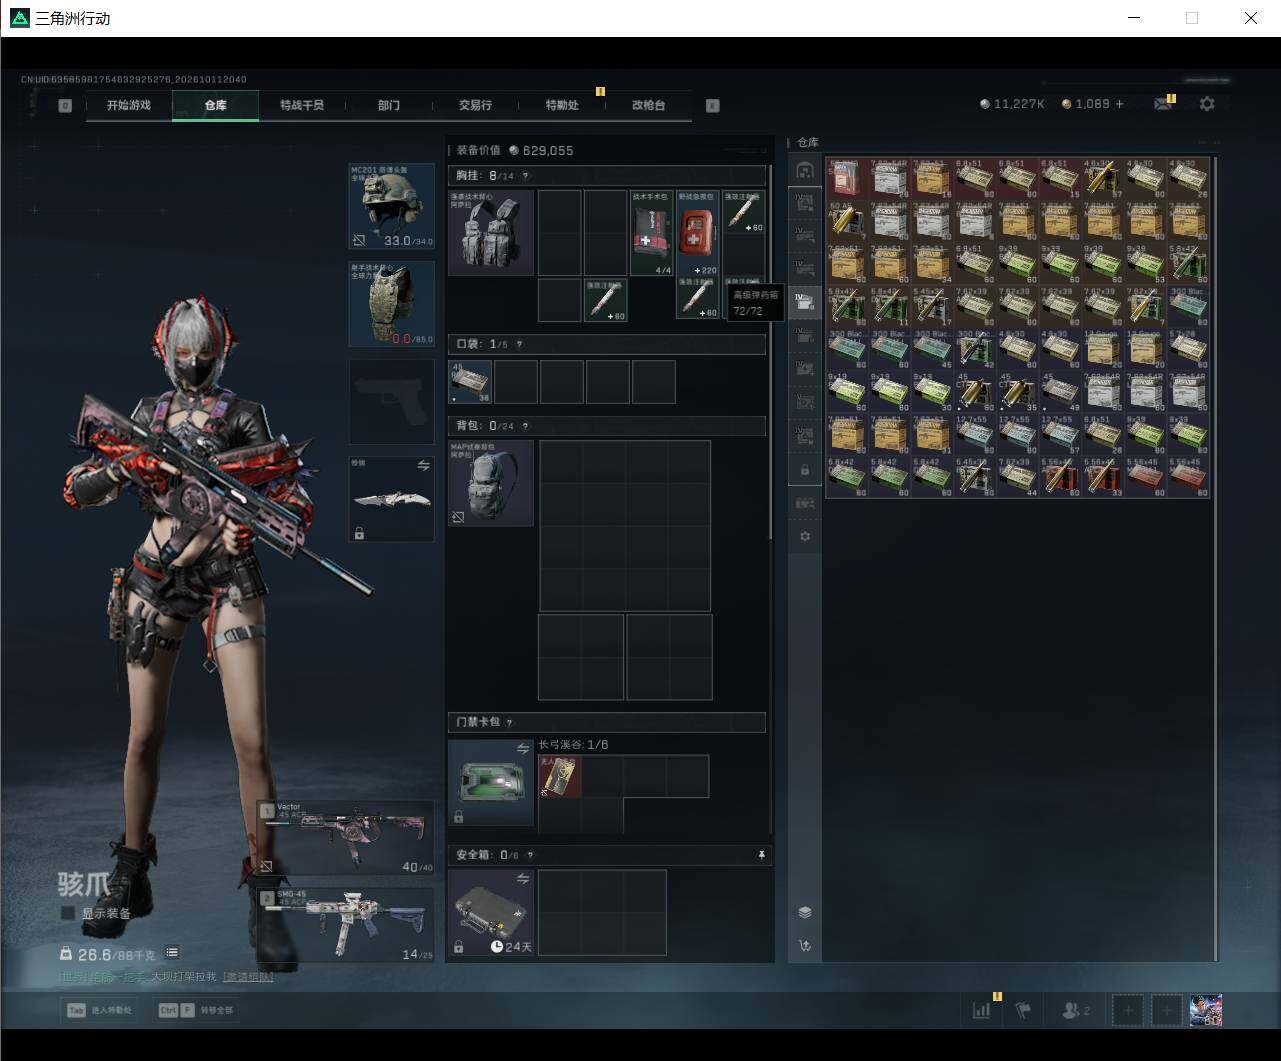Open the statistics chart icon
This screenshot has height=1061, width=1281.
click(981, 1010)
